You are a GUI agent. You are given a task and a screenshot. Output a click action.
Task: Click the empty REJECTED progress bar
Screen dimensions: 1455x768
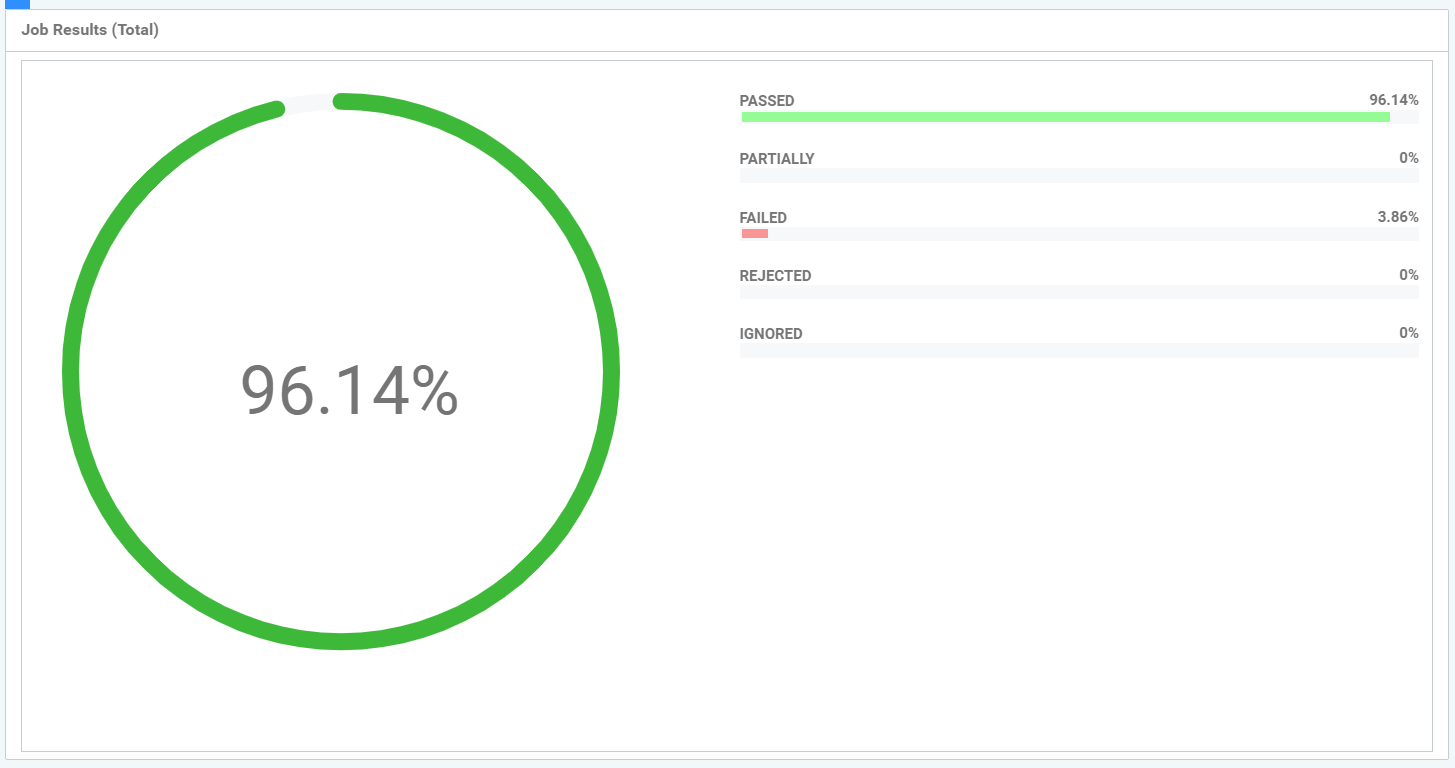coord(1078,292)
